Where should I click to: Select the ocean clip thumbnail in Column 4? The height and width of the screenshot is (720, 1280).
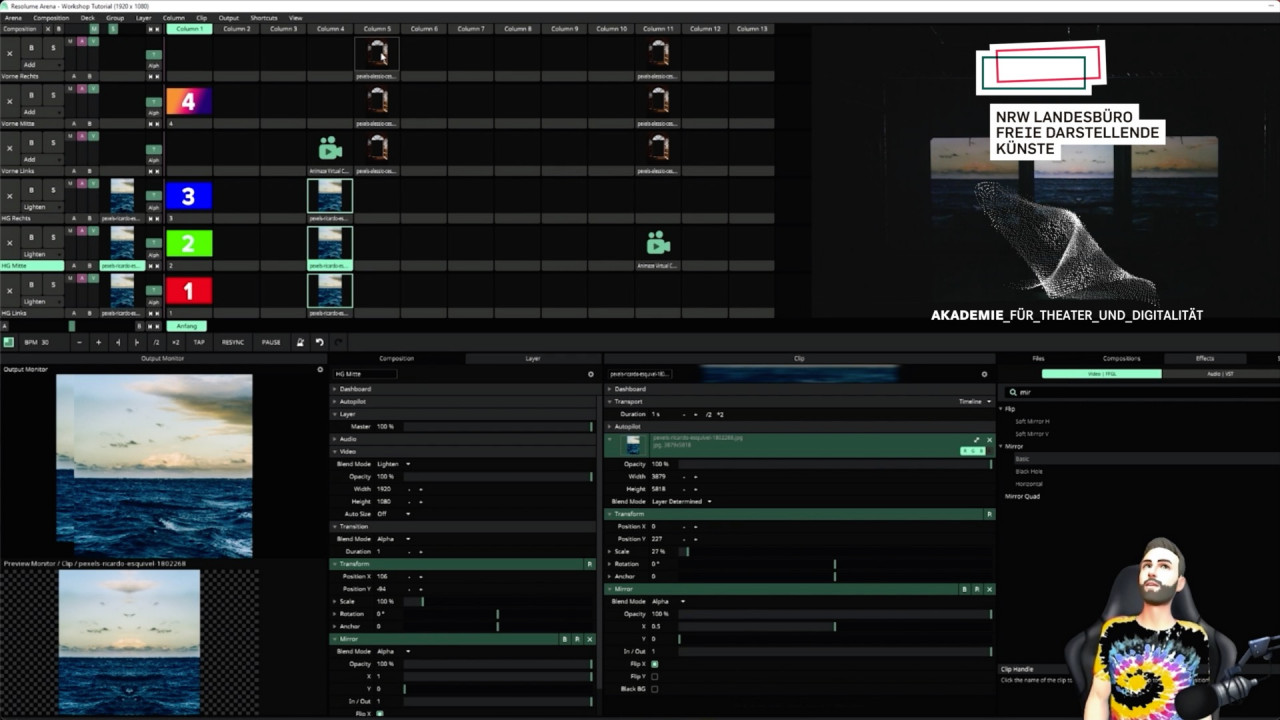click(x=330, y=195)
